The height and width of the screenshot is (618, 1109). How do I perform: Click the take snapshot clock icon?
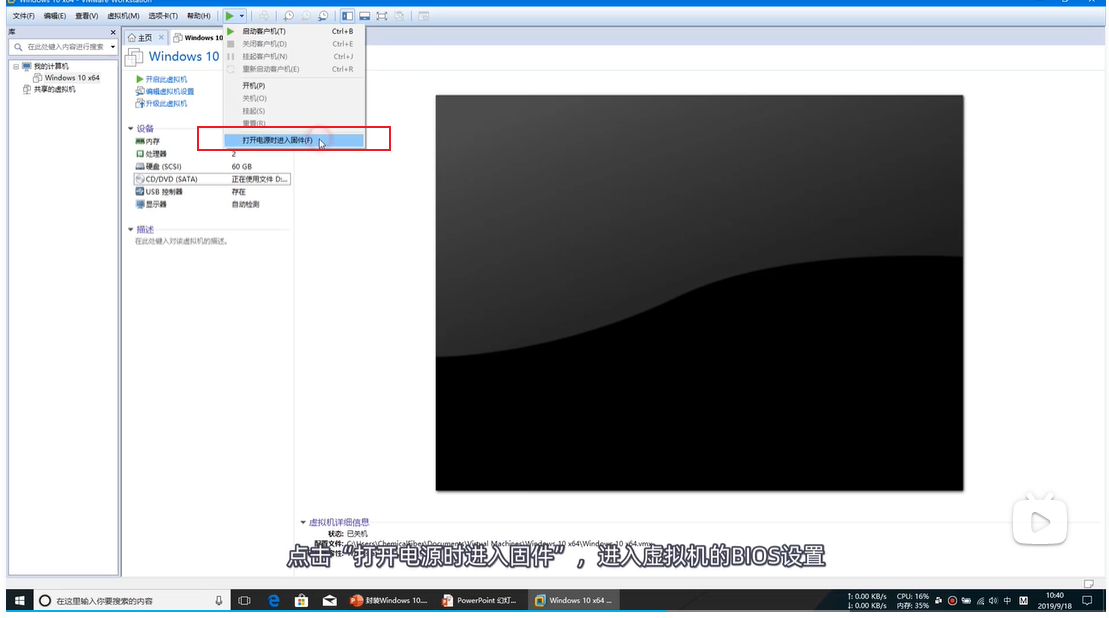click(x=289, y=16)
